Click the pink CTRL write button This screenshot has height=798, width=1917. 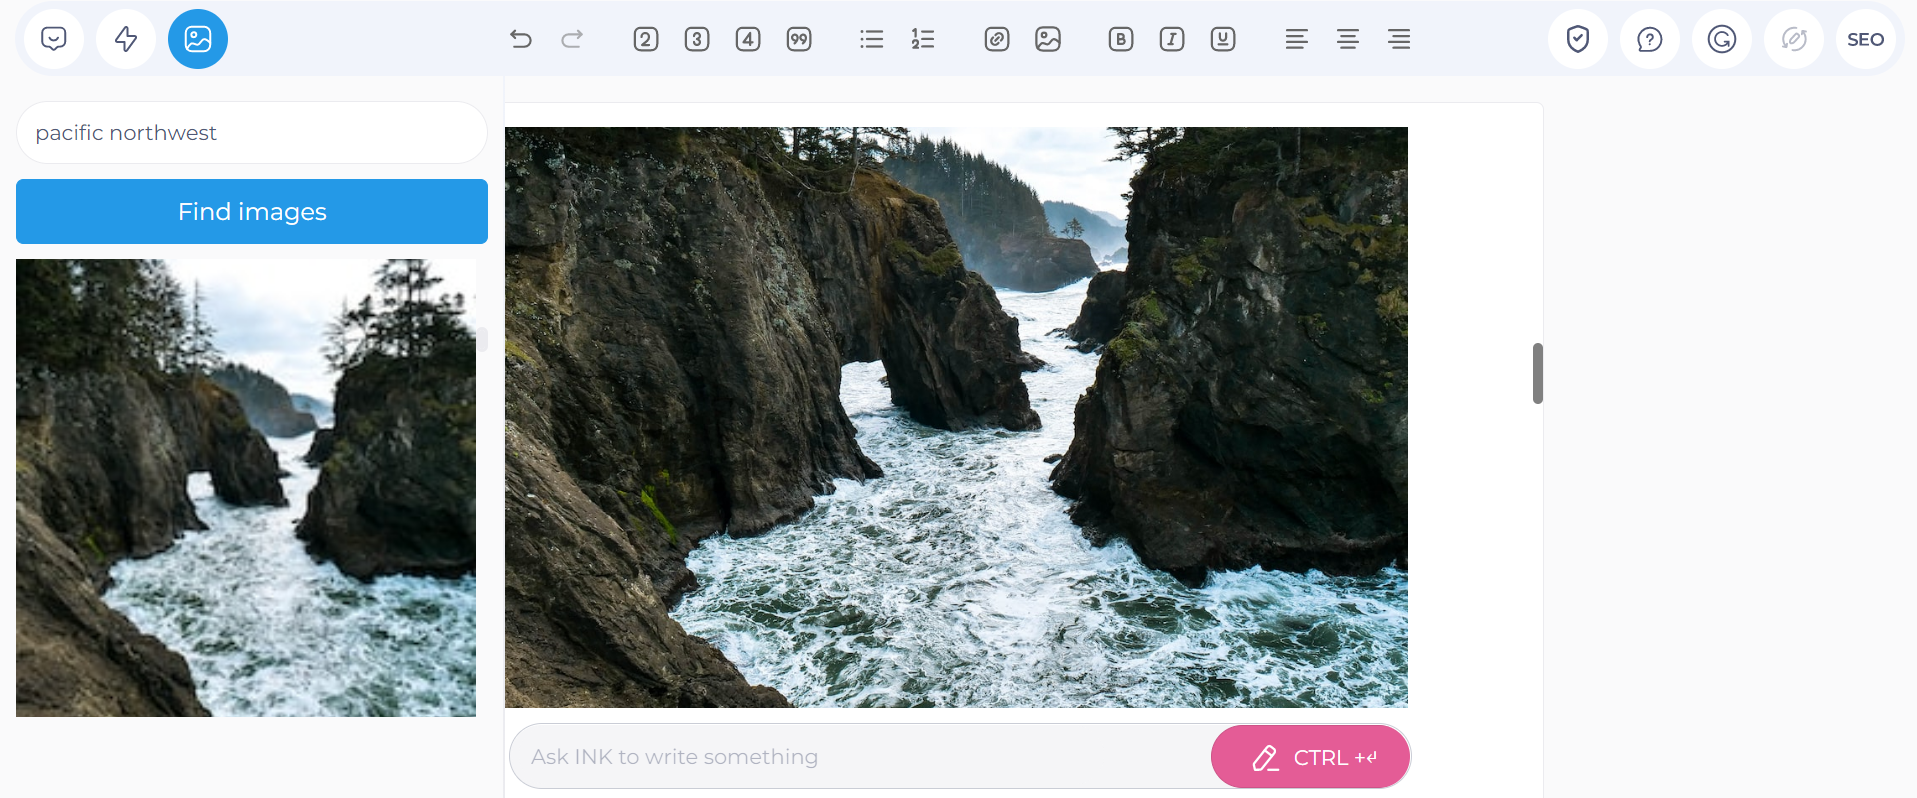[1310, 757]
